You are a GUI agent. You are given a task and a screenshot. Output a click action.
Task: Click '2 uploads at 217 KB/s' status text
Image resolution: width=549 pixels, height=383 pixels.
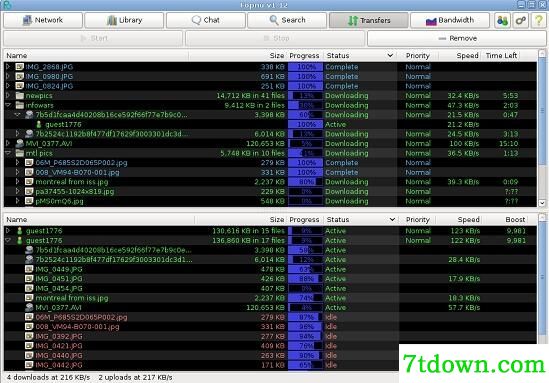coord(135,377)
